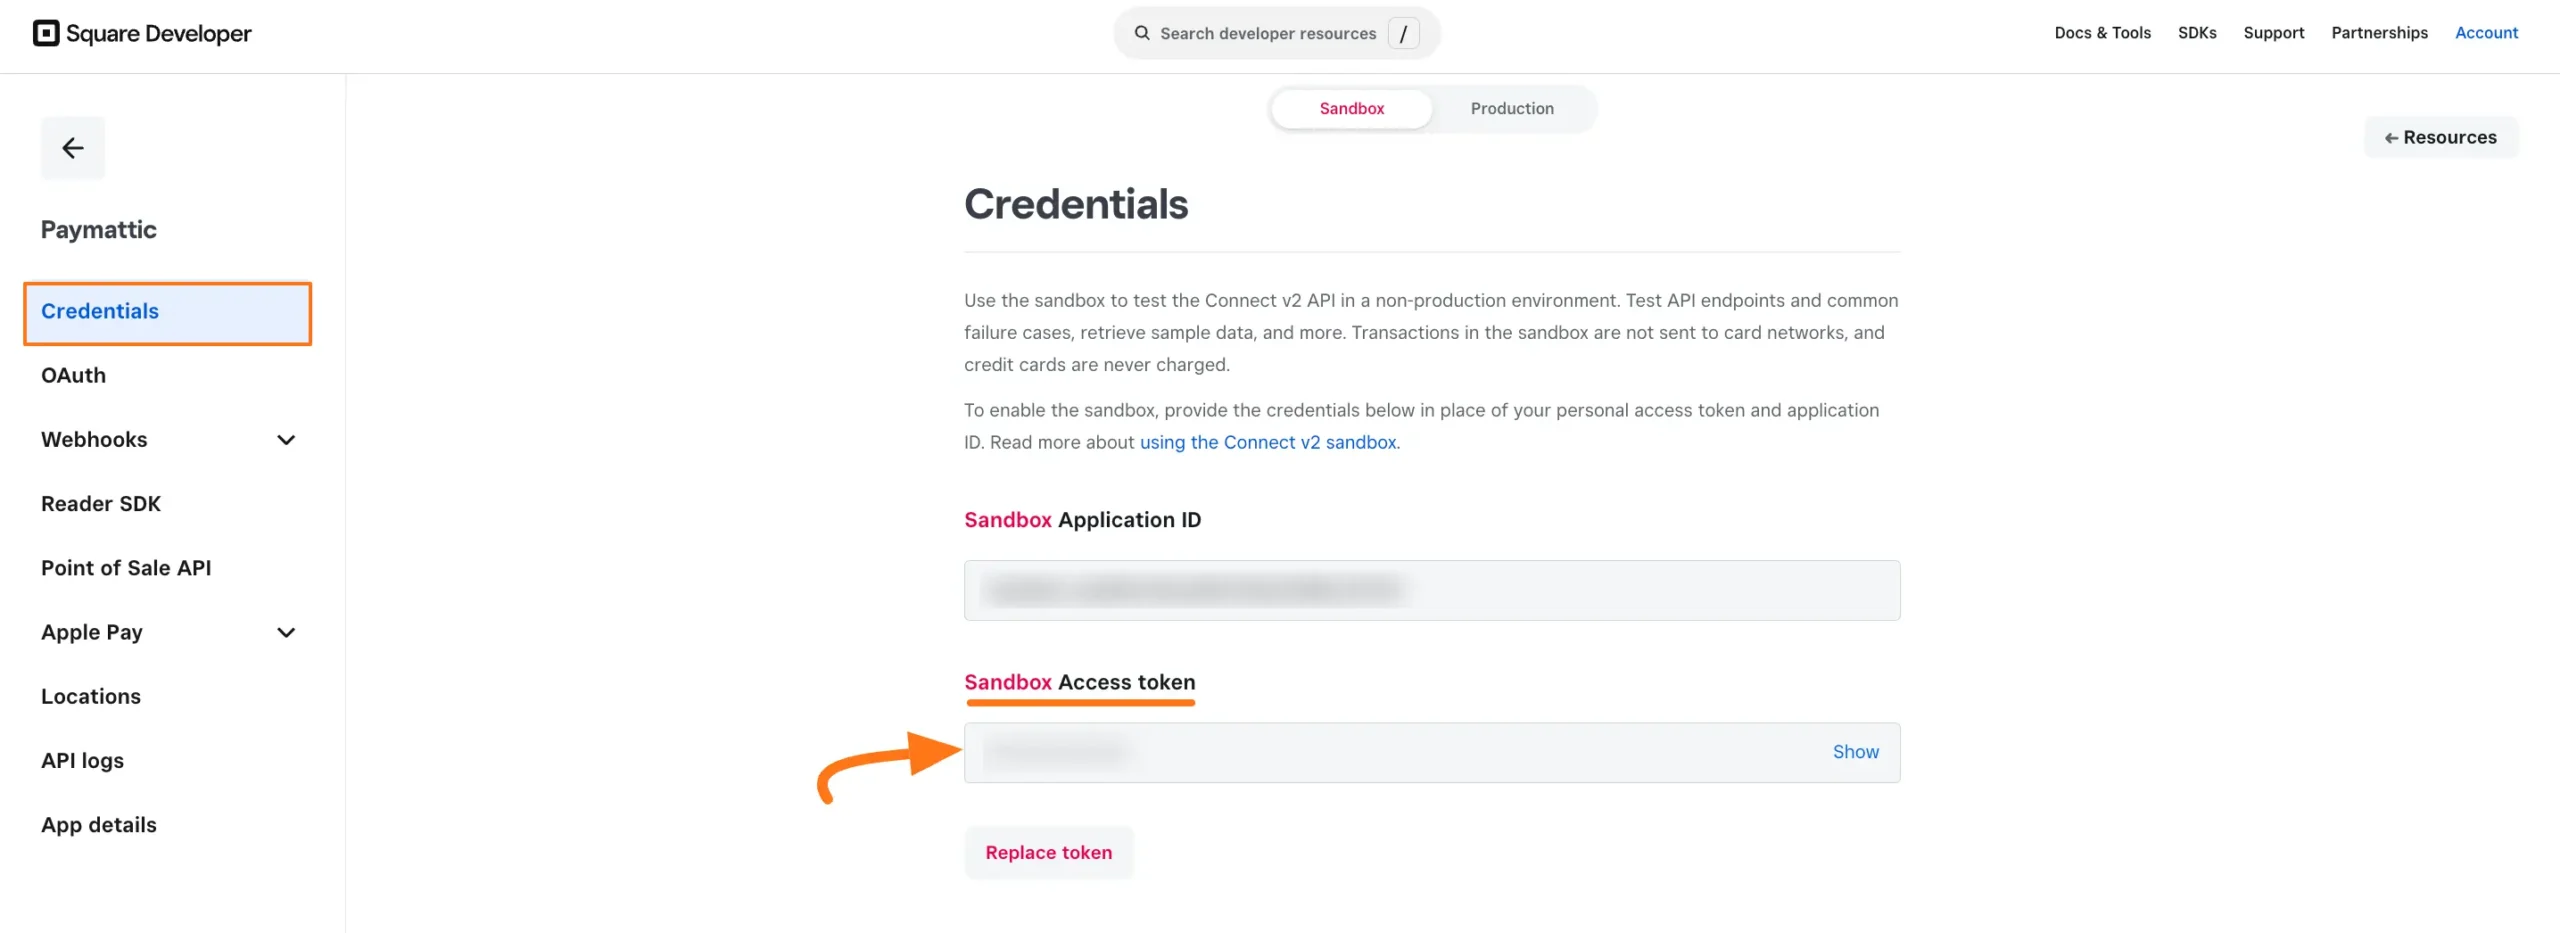
Task: Expand the Webhooks section
Action: click(x=285, y=440)
